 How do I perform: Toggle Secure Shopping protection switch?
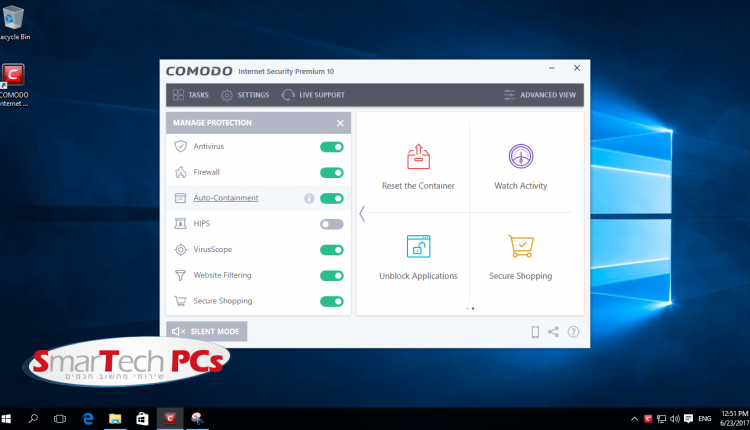[x=331, y=301]
